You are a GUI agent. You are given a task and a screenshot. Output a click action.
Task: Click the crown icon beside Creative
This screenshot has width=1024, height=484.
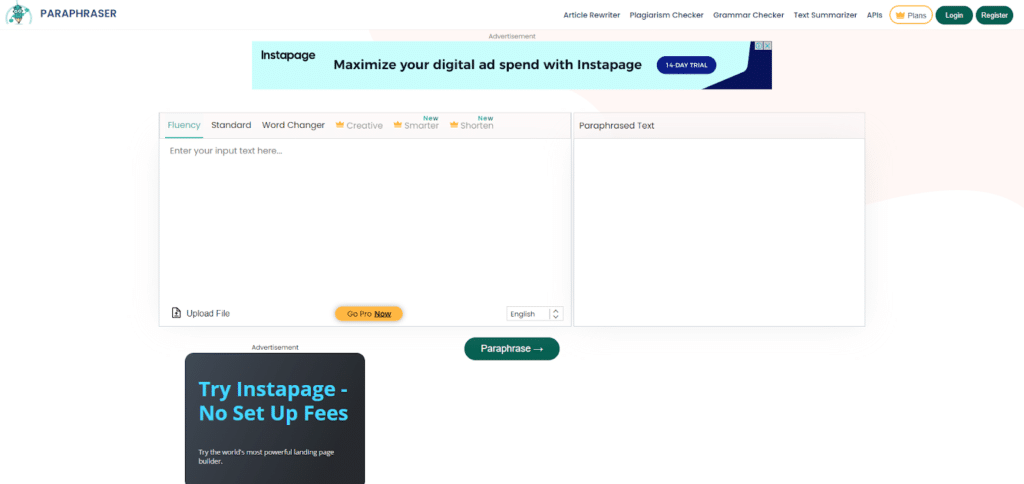(340, 125)
